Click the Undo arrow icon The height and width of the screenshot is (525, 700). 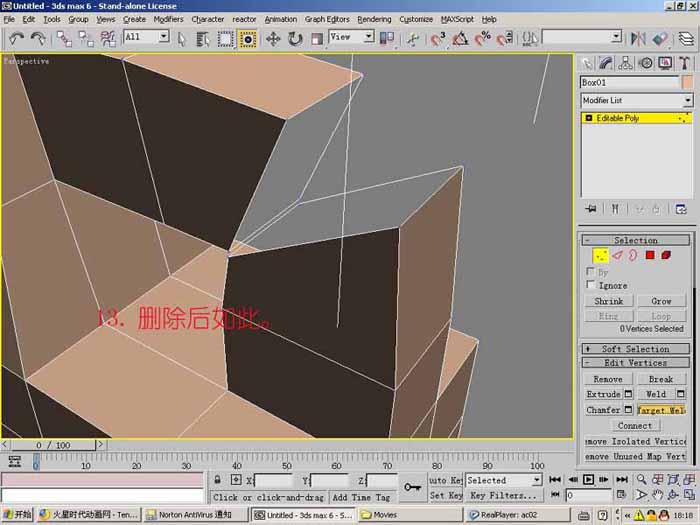tap(17, 39)
